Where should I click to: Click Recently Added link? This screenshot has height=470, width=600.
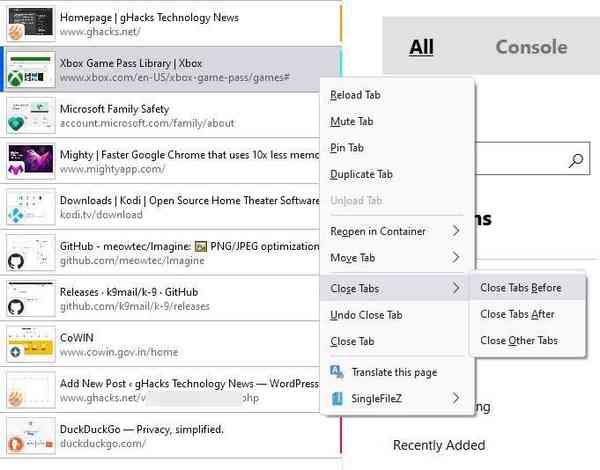pyautogui.click(x=439, y=445)
